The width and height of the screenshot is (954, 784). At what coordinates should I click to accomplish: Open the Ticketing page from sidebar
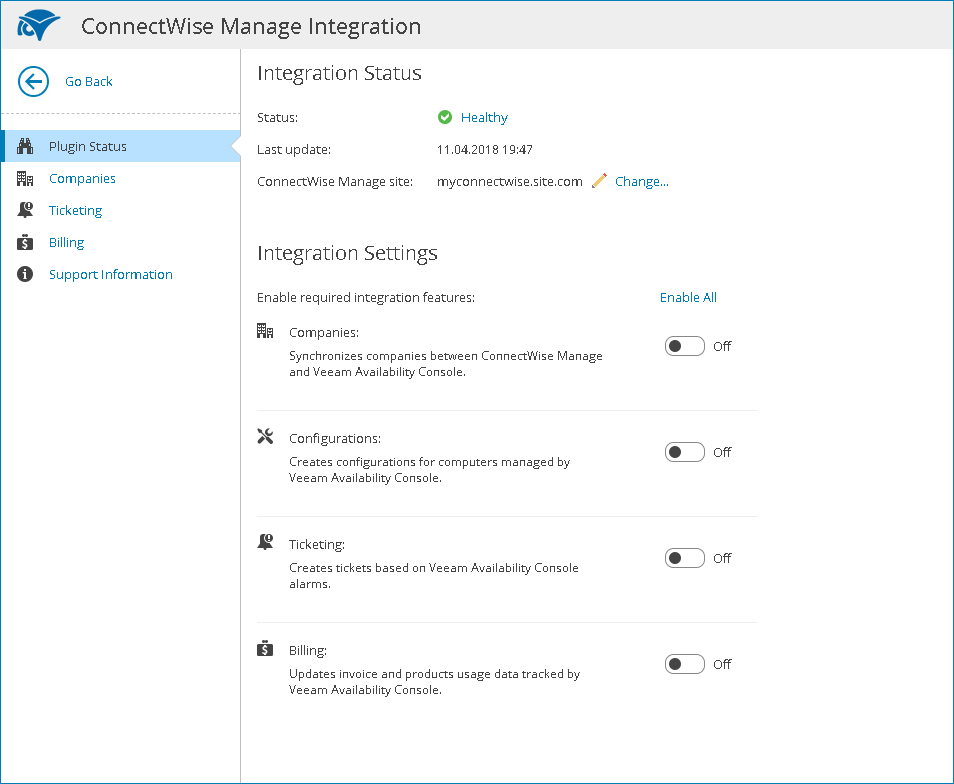tap(75, 210)
